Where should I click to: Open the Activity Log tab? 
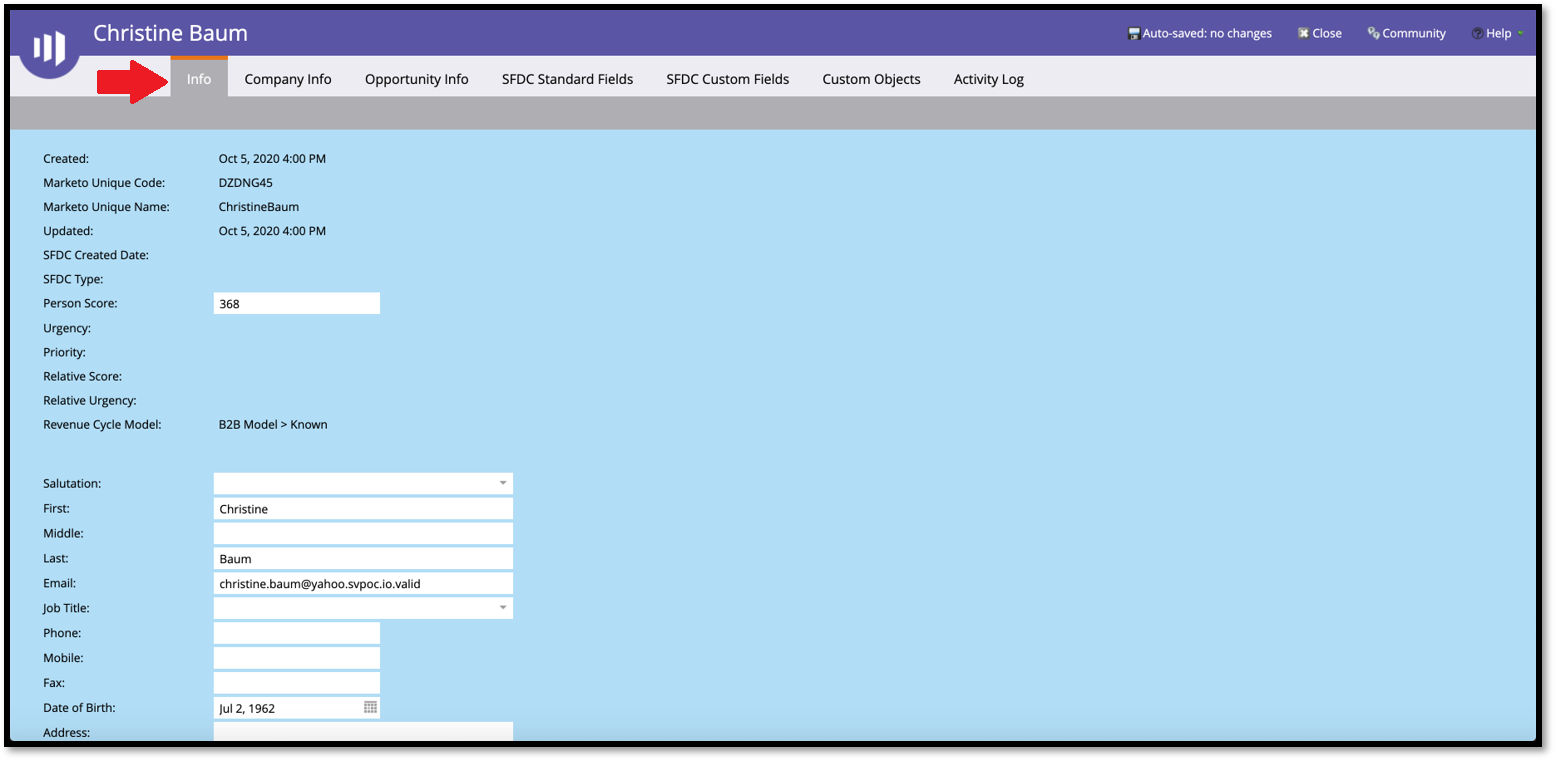click(x=988, y=79)
